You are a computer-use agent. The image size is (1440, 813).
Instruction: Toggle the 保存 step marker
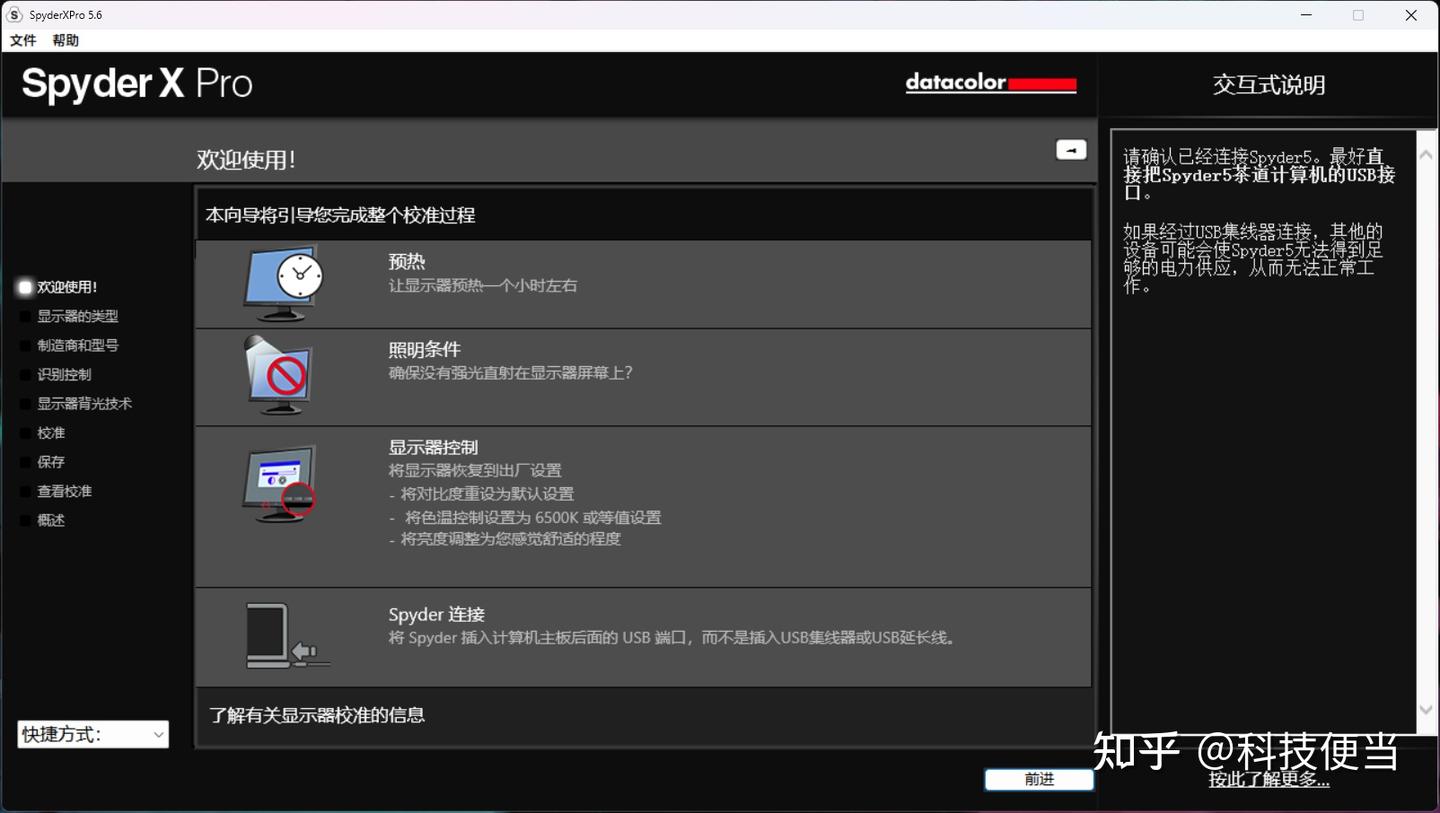coord(24,461)
